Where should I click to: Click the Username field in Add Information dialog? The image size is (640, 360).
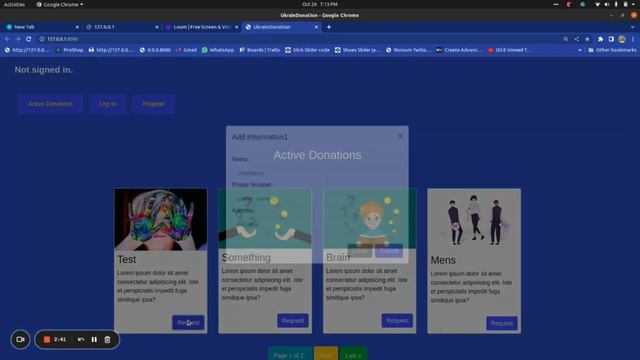click(x=317, y=173)
